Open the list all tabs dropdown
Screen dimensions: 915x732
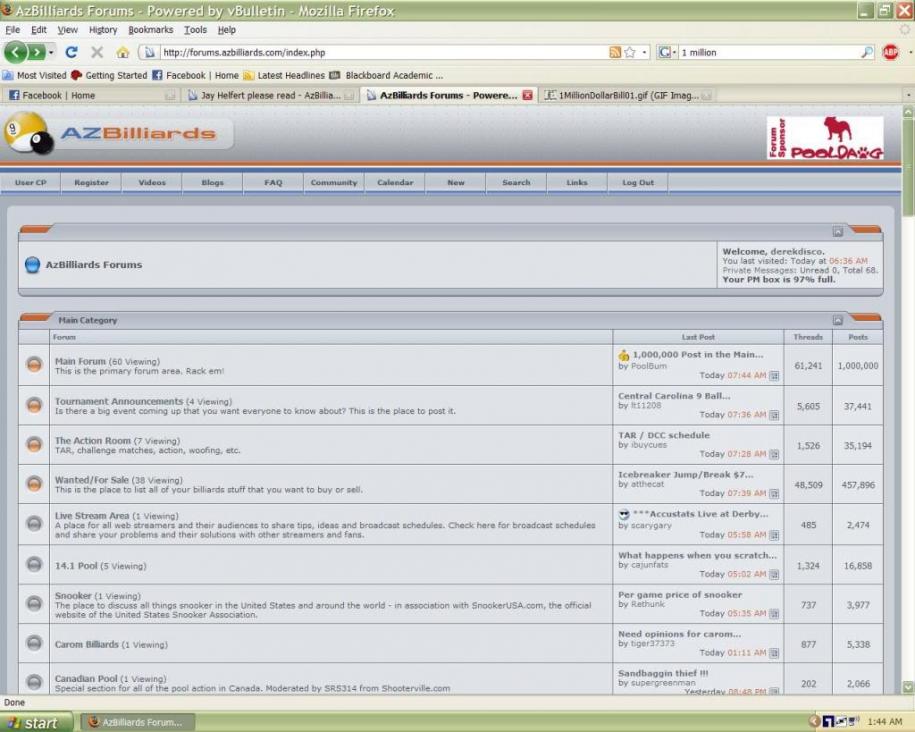coord(906,96)
